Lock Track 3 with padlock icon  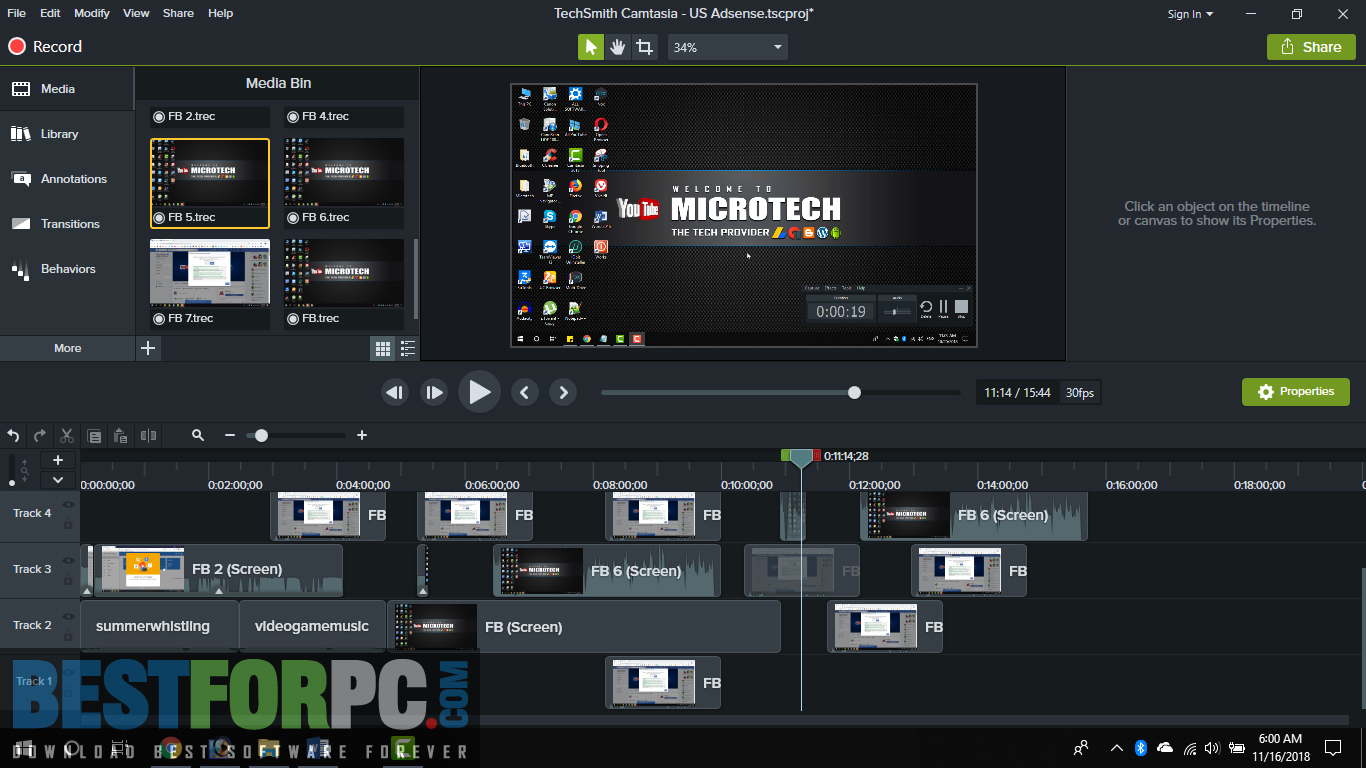[x=69, y=580]
